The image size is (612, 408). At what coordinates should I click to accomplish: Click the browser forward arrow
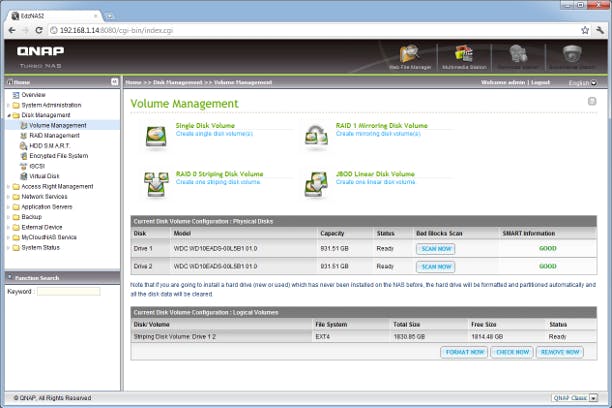(25, 30)
